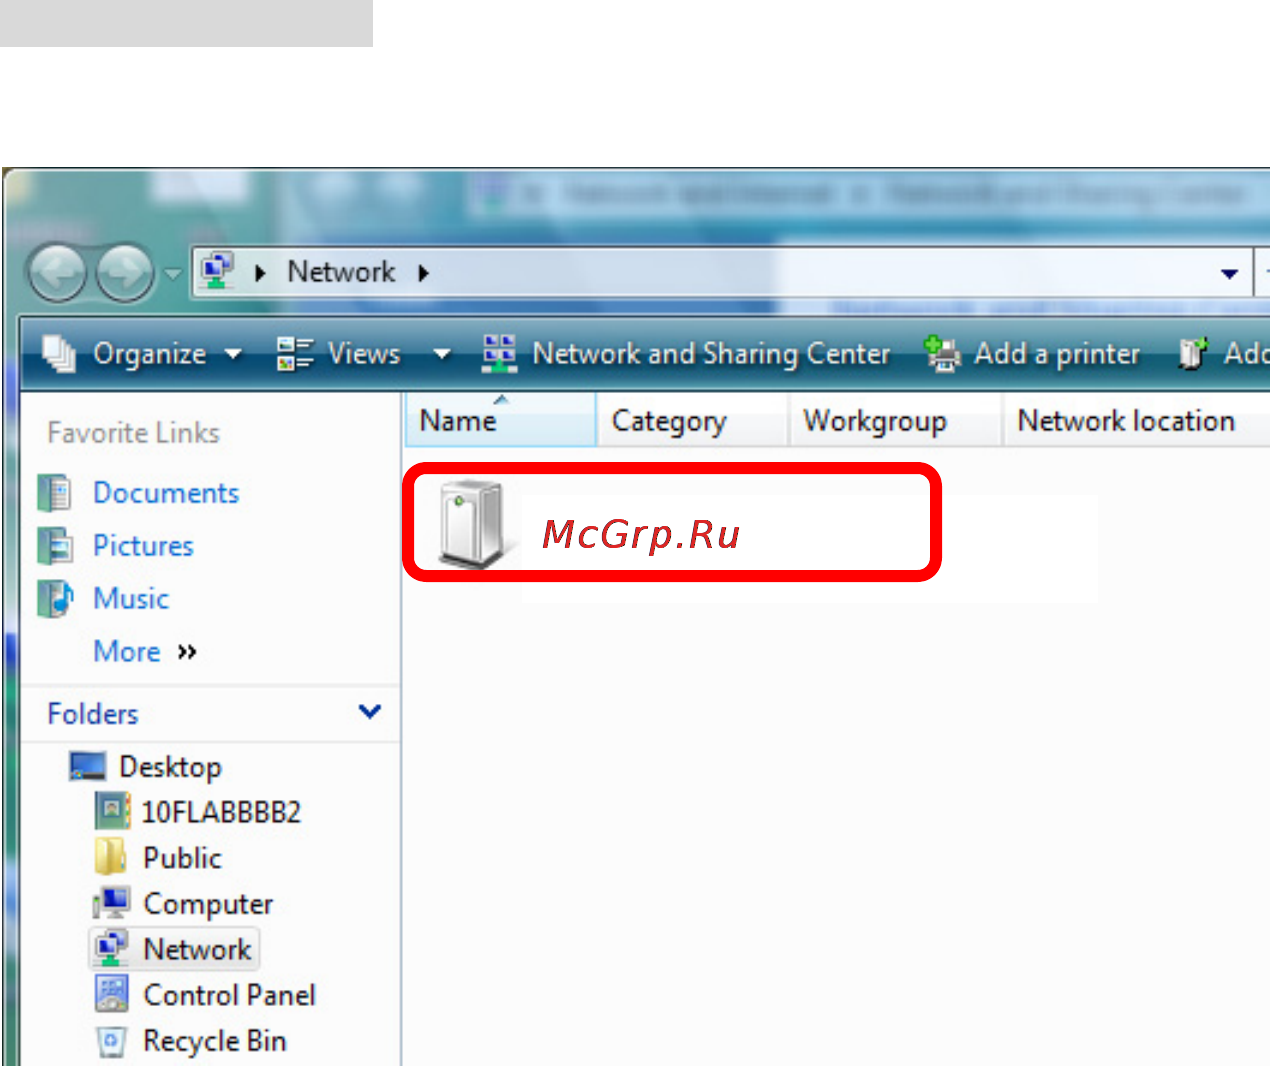Click the Forward navigation arrow

click(124, 273)
